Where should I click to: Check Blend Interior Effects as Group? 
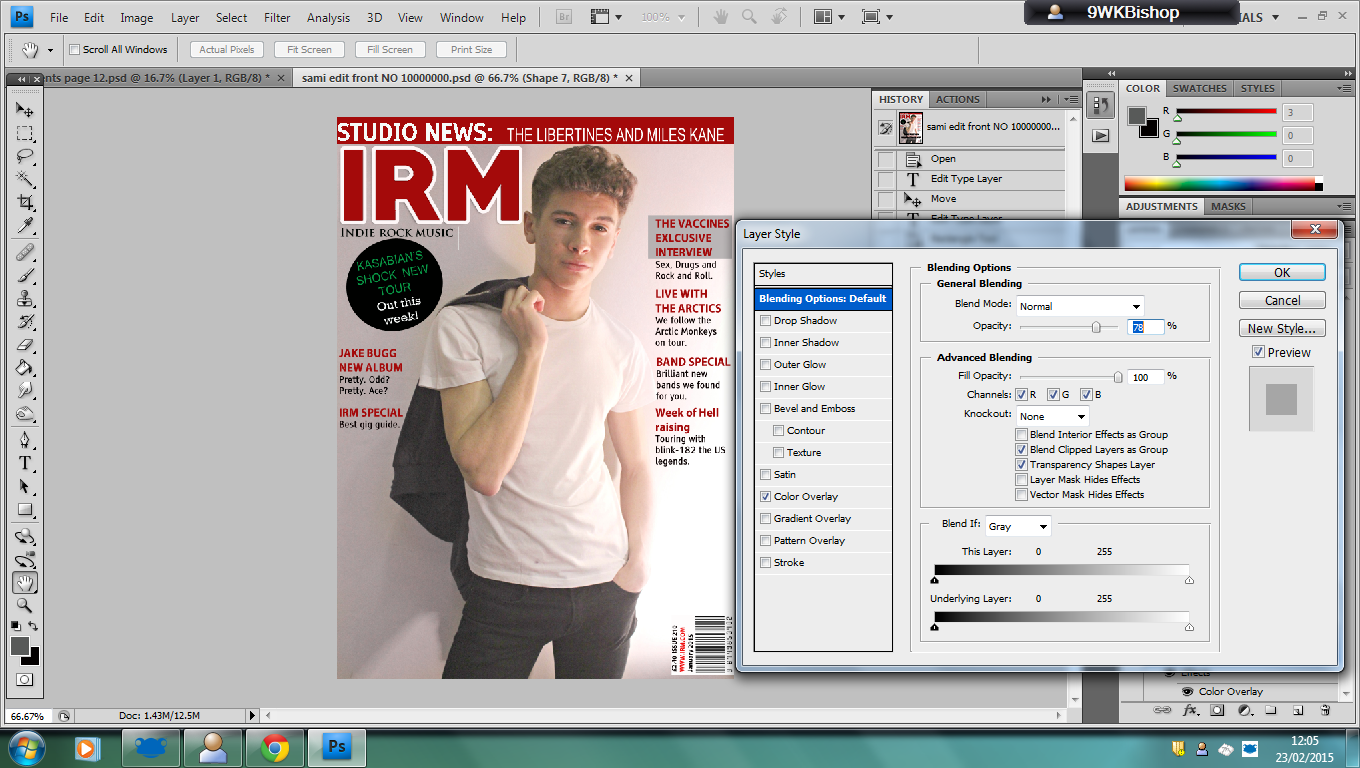(1021, 435)
